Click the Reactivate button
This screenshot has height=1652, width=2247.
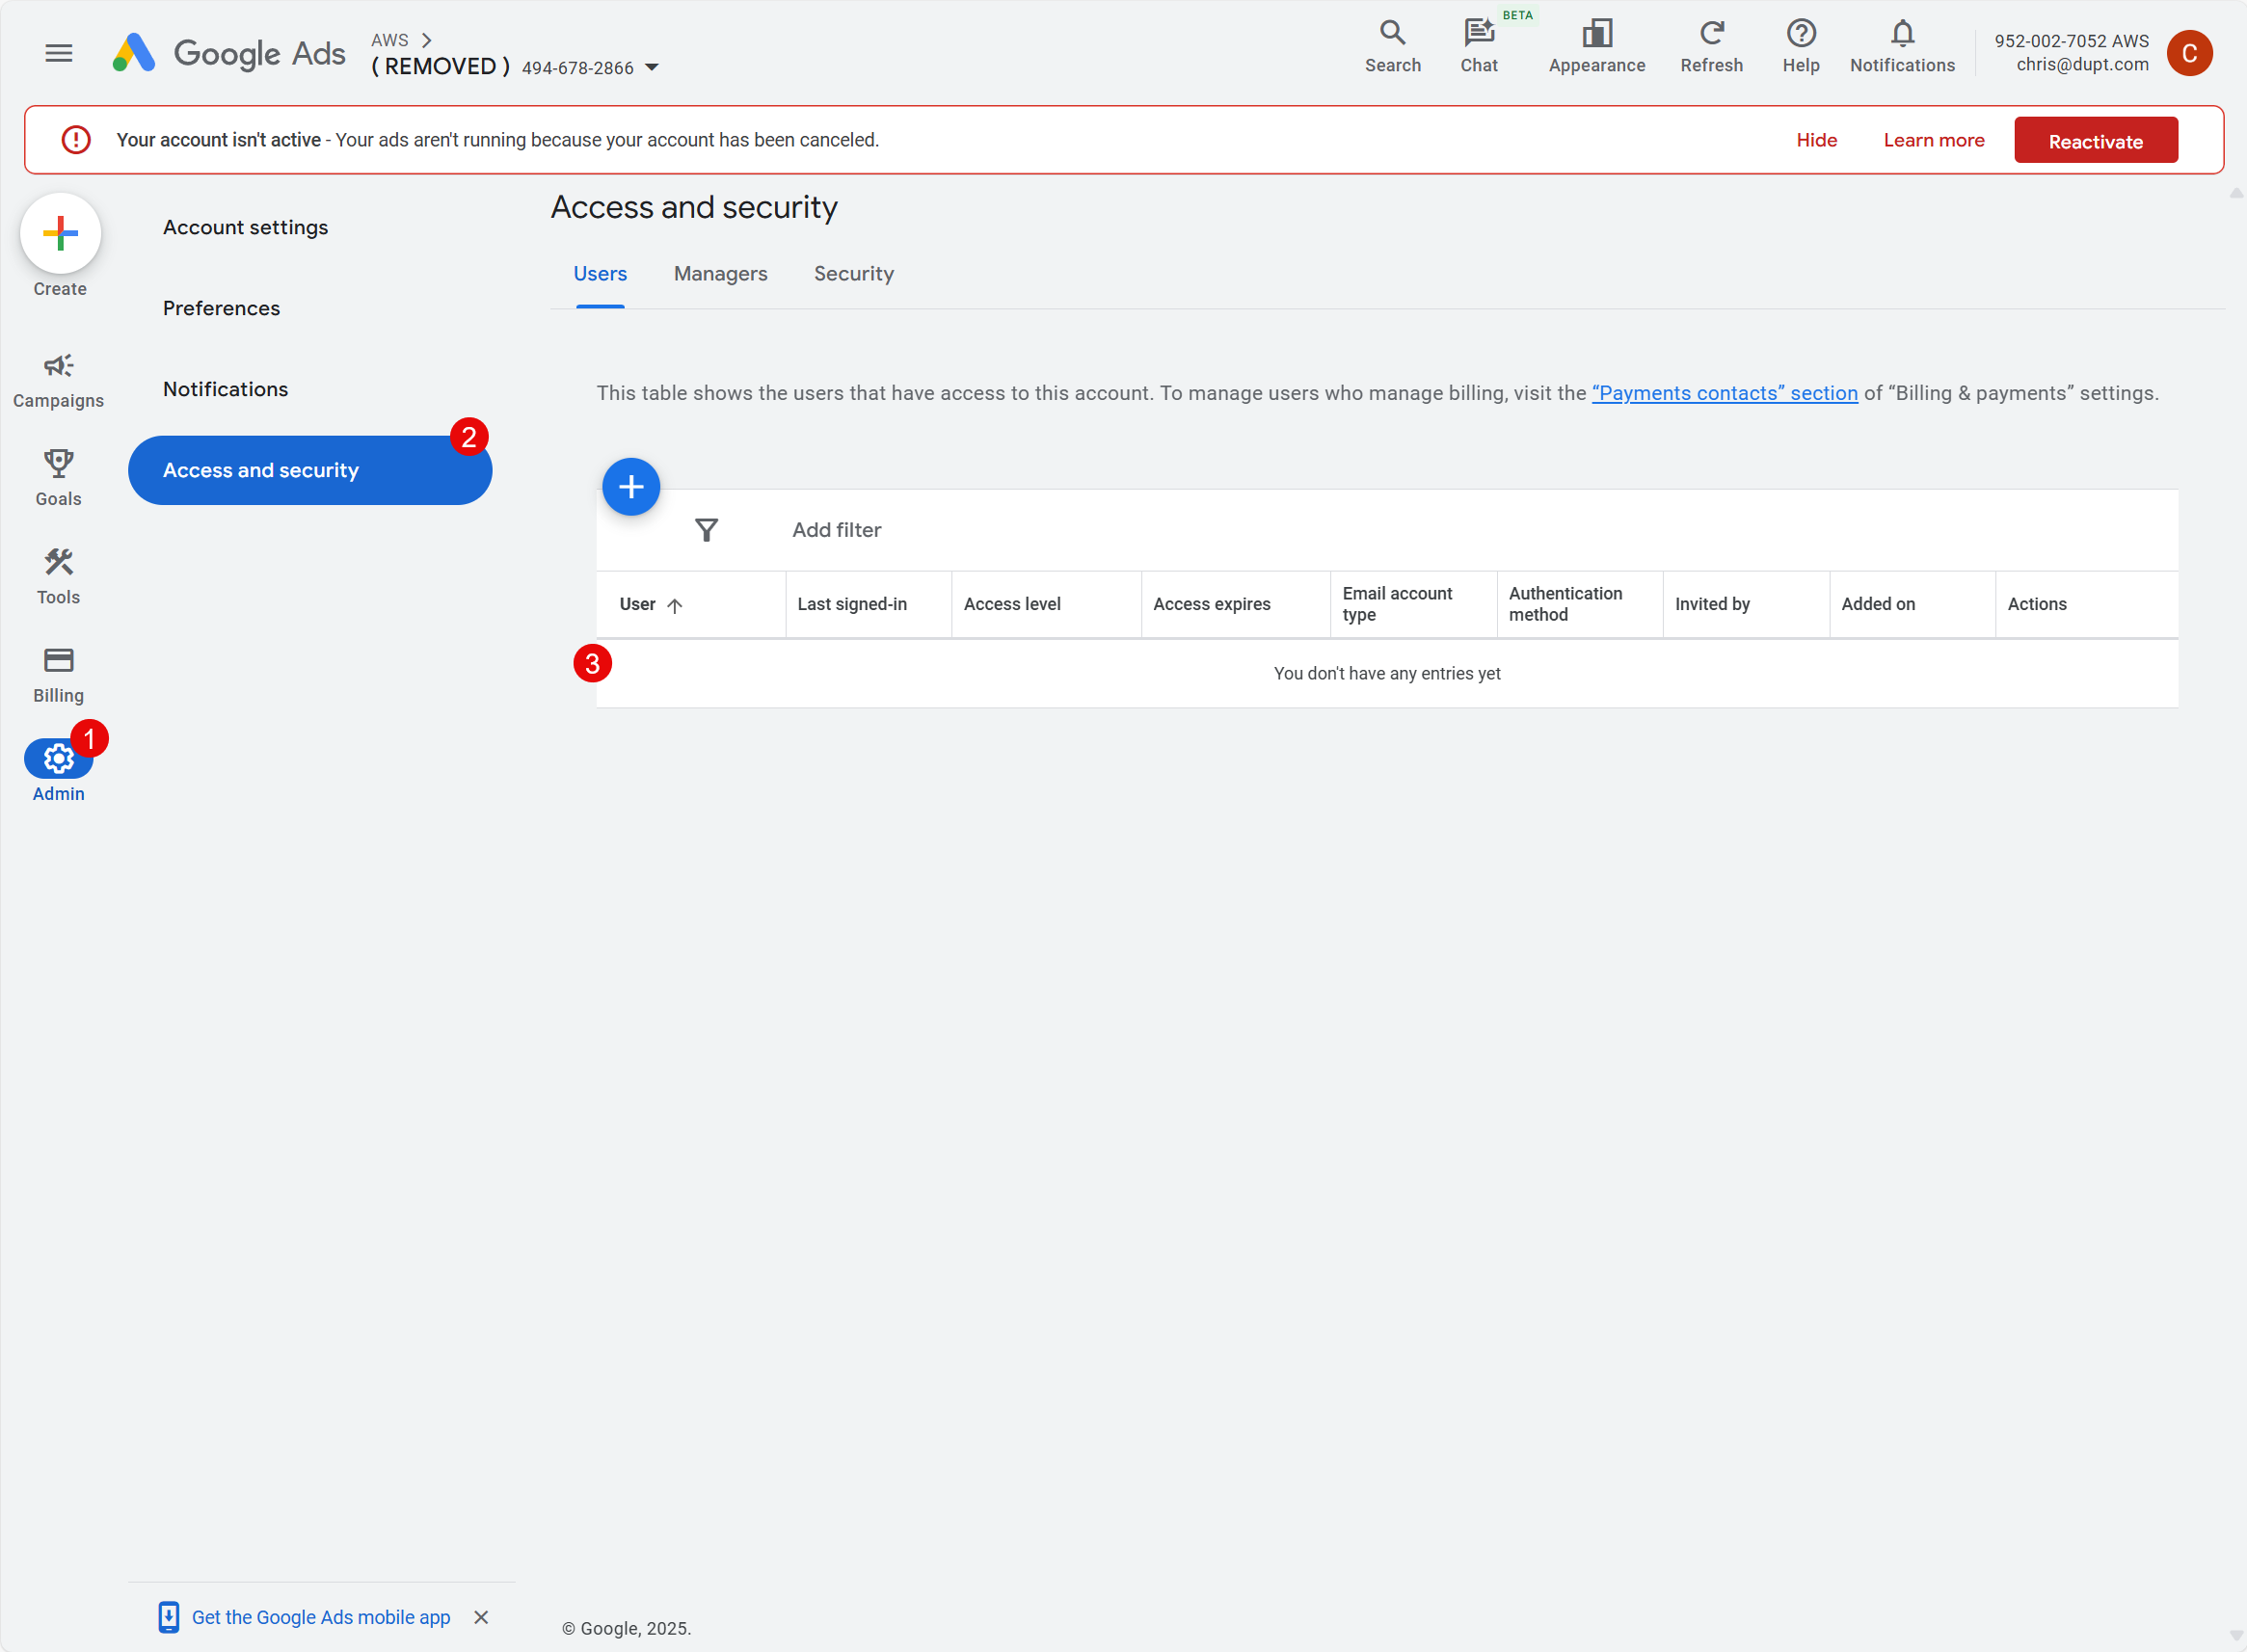point(2095,141)
